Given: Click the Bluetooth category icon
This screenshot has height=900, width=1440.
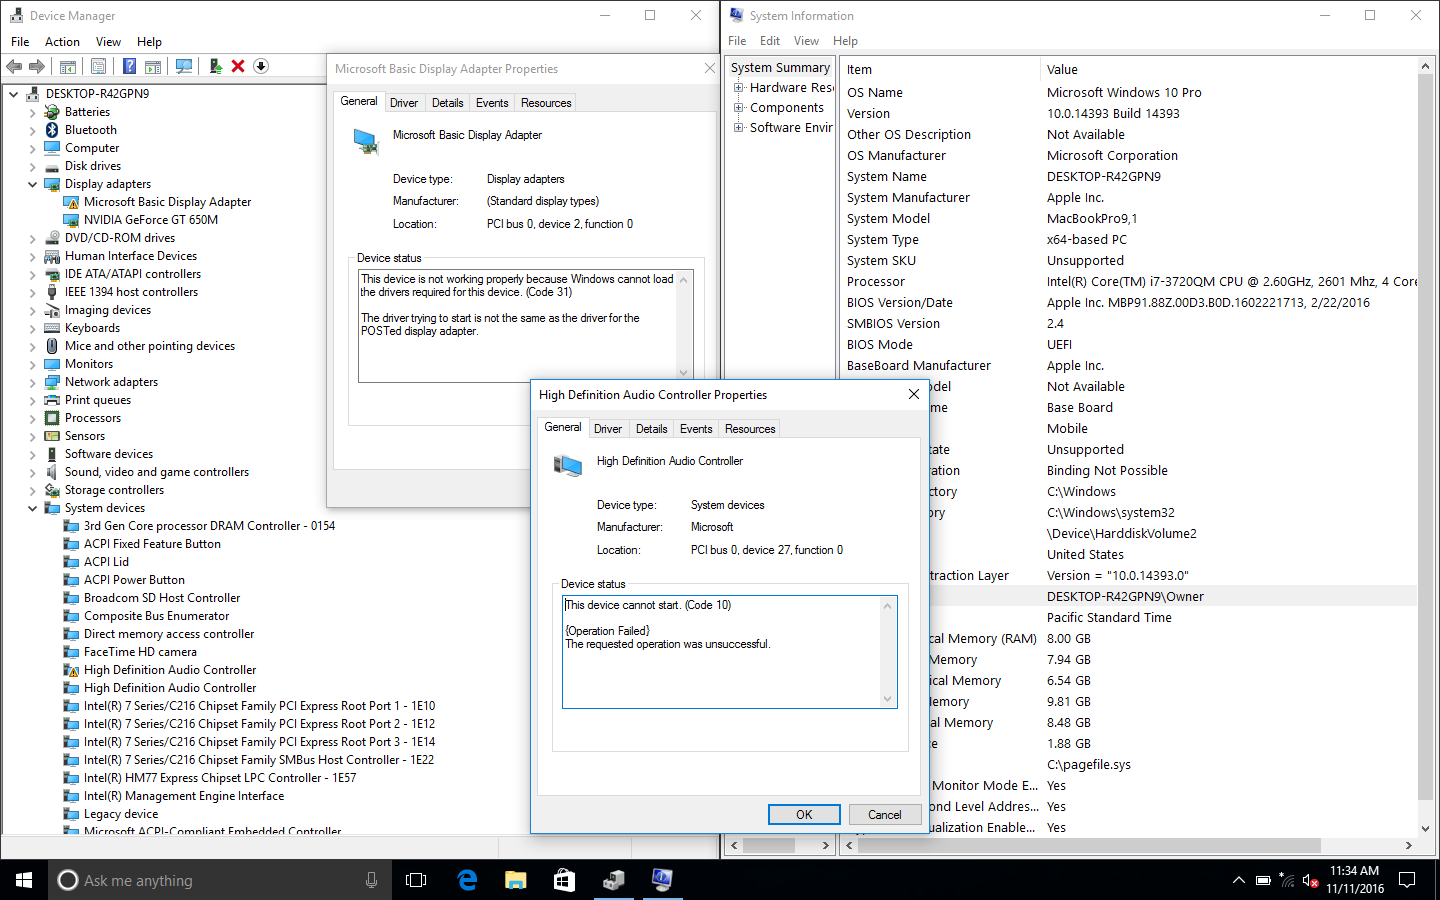Looking at the screenshot, I should click(x=52, y=130).
